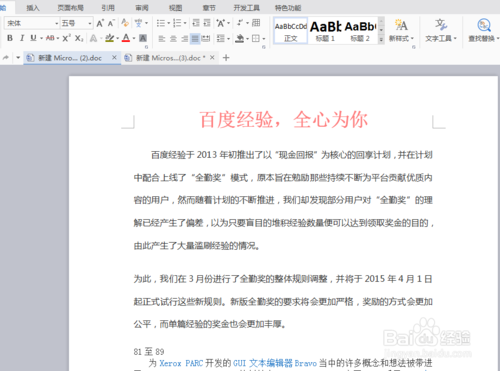The height and width of the screenshot is (371, 500).
Task: Click the bulleted list icon
Action: click(161, 23)
